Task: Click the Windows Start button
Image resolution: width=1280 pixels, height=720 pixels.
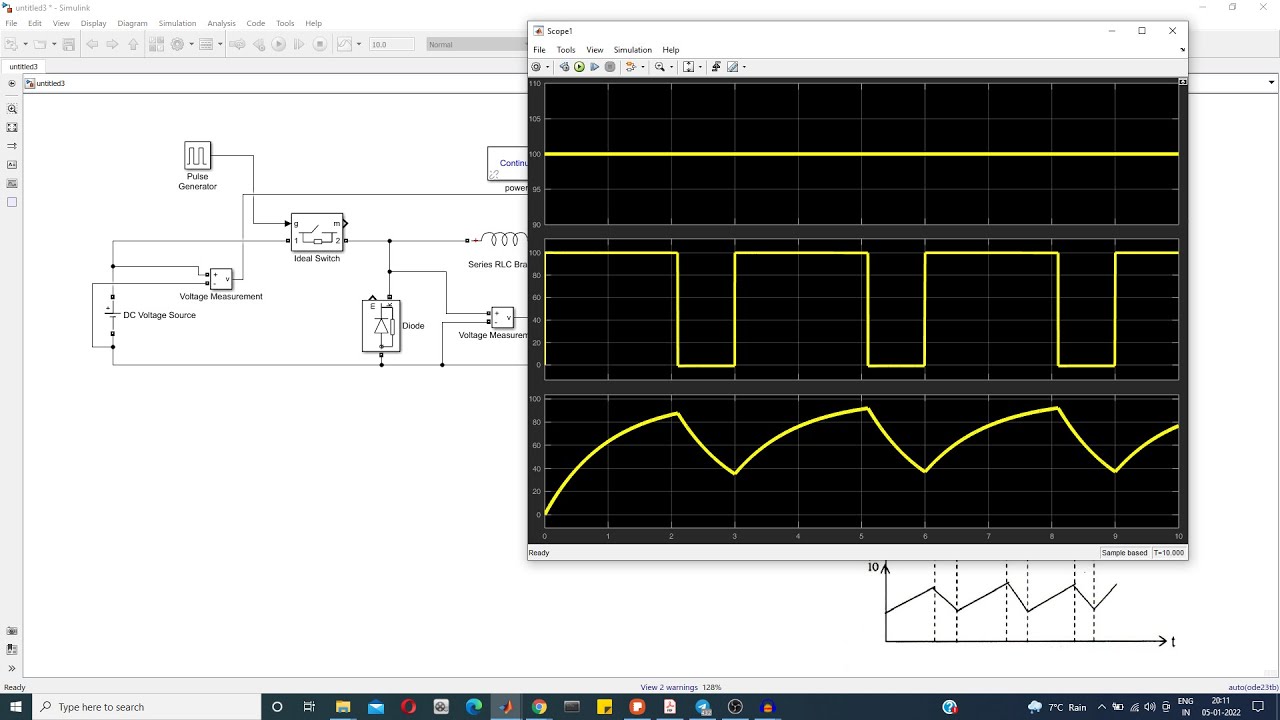Action: pyautogui.click(x=16, y=707)
